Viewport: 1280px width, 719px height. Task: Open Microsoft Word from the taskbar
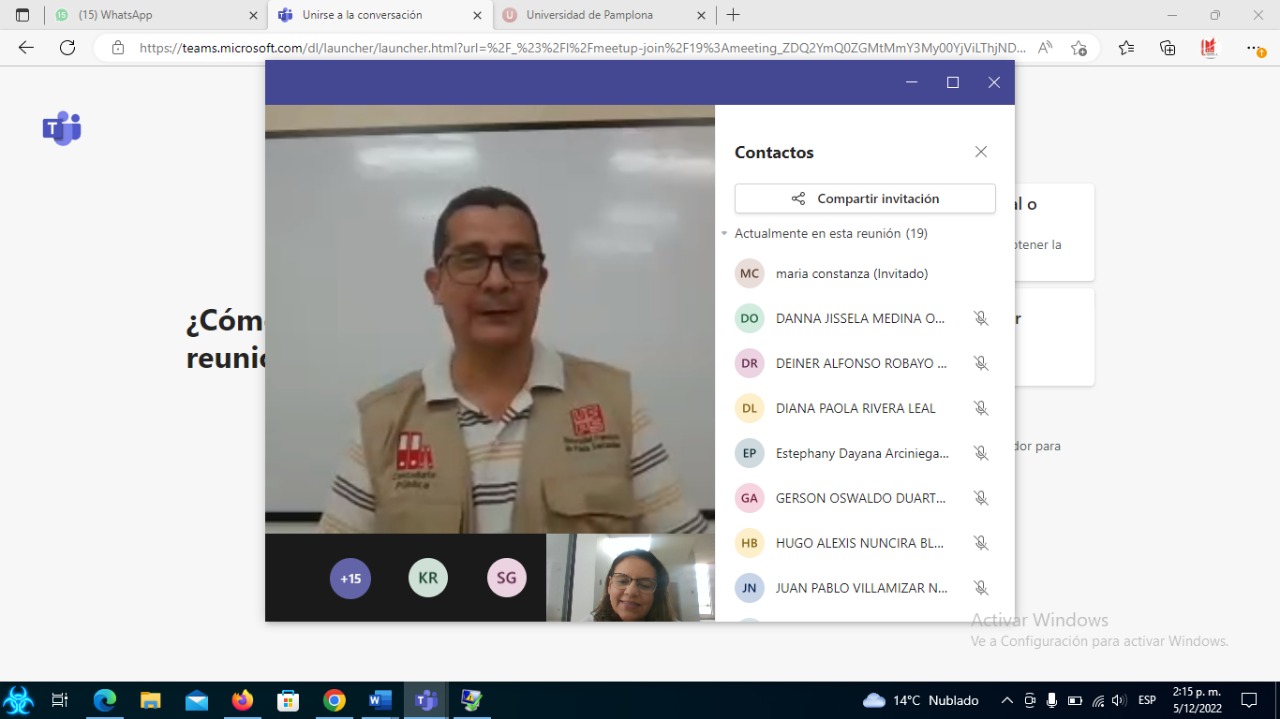[380, 700]
